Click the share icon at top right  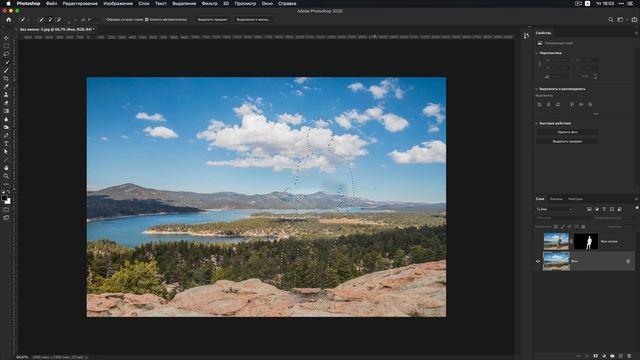(x=634, y=20)
